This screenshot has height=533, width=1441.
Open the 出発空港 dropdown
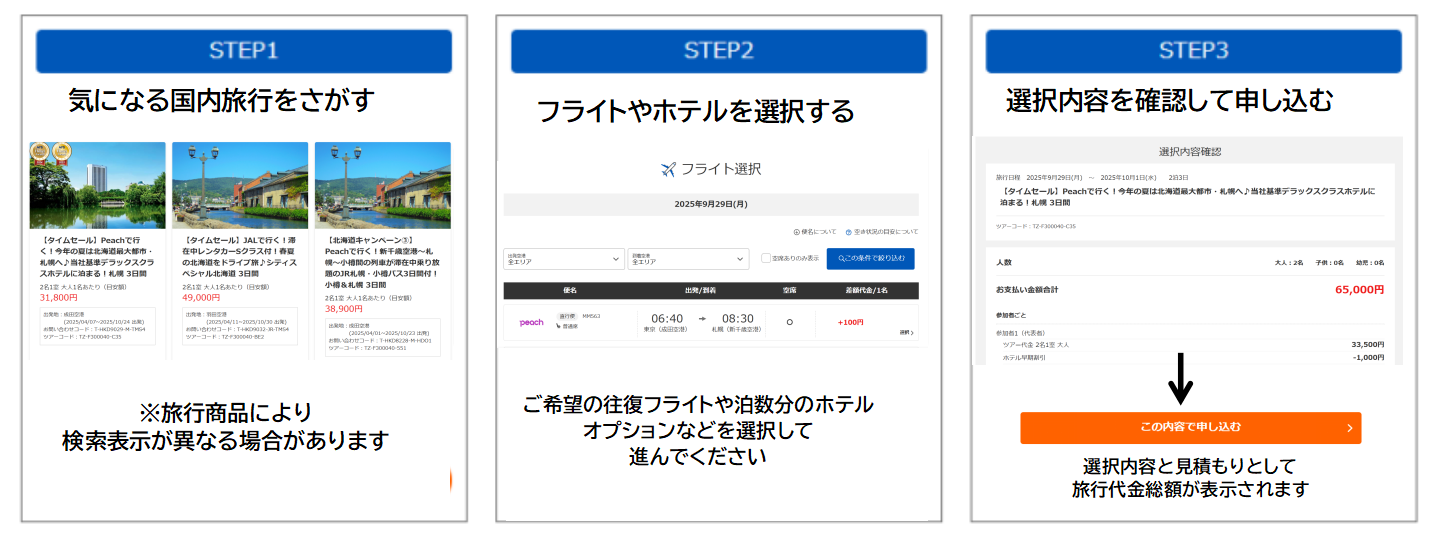pos(563,258)
